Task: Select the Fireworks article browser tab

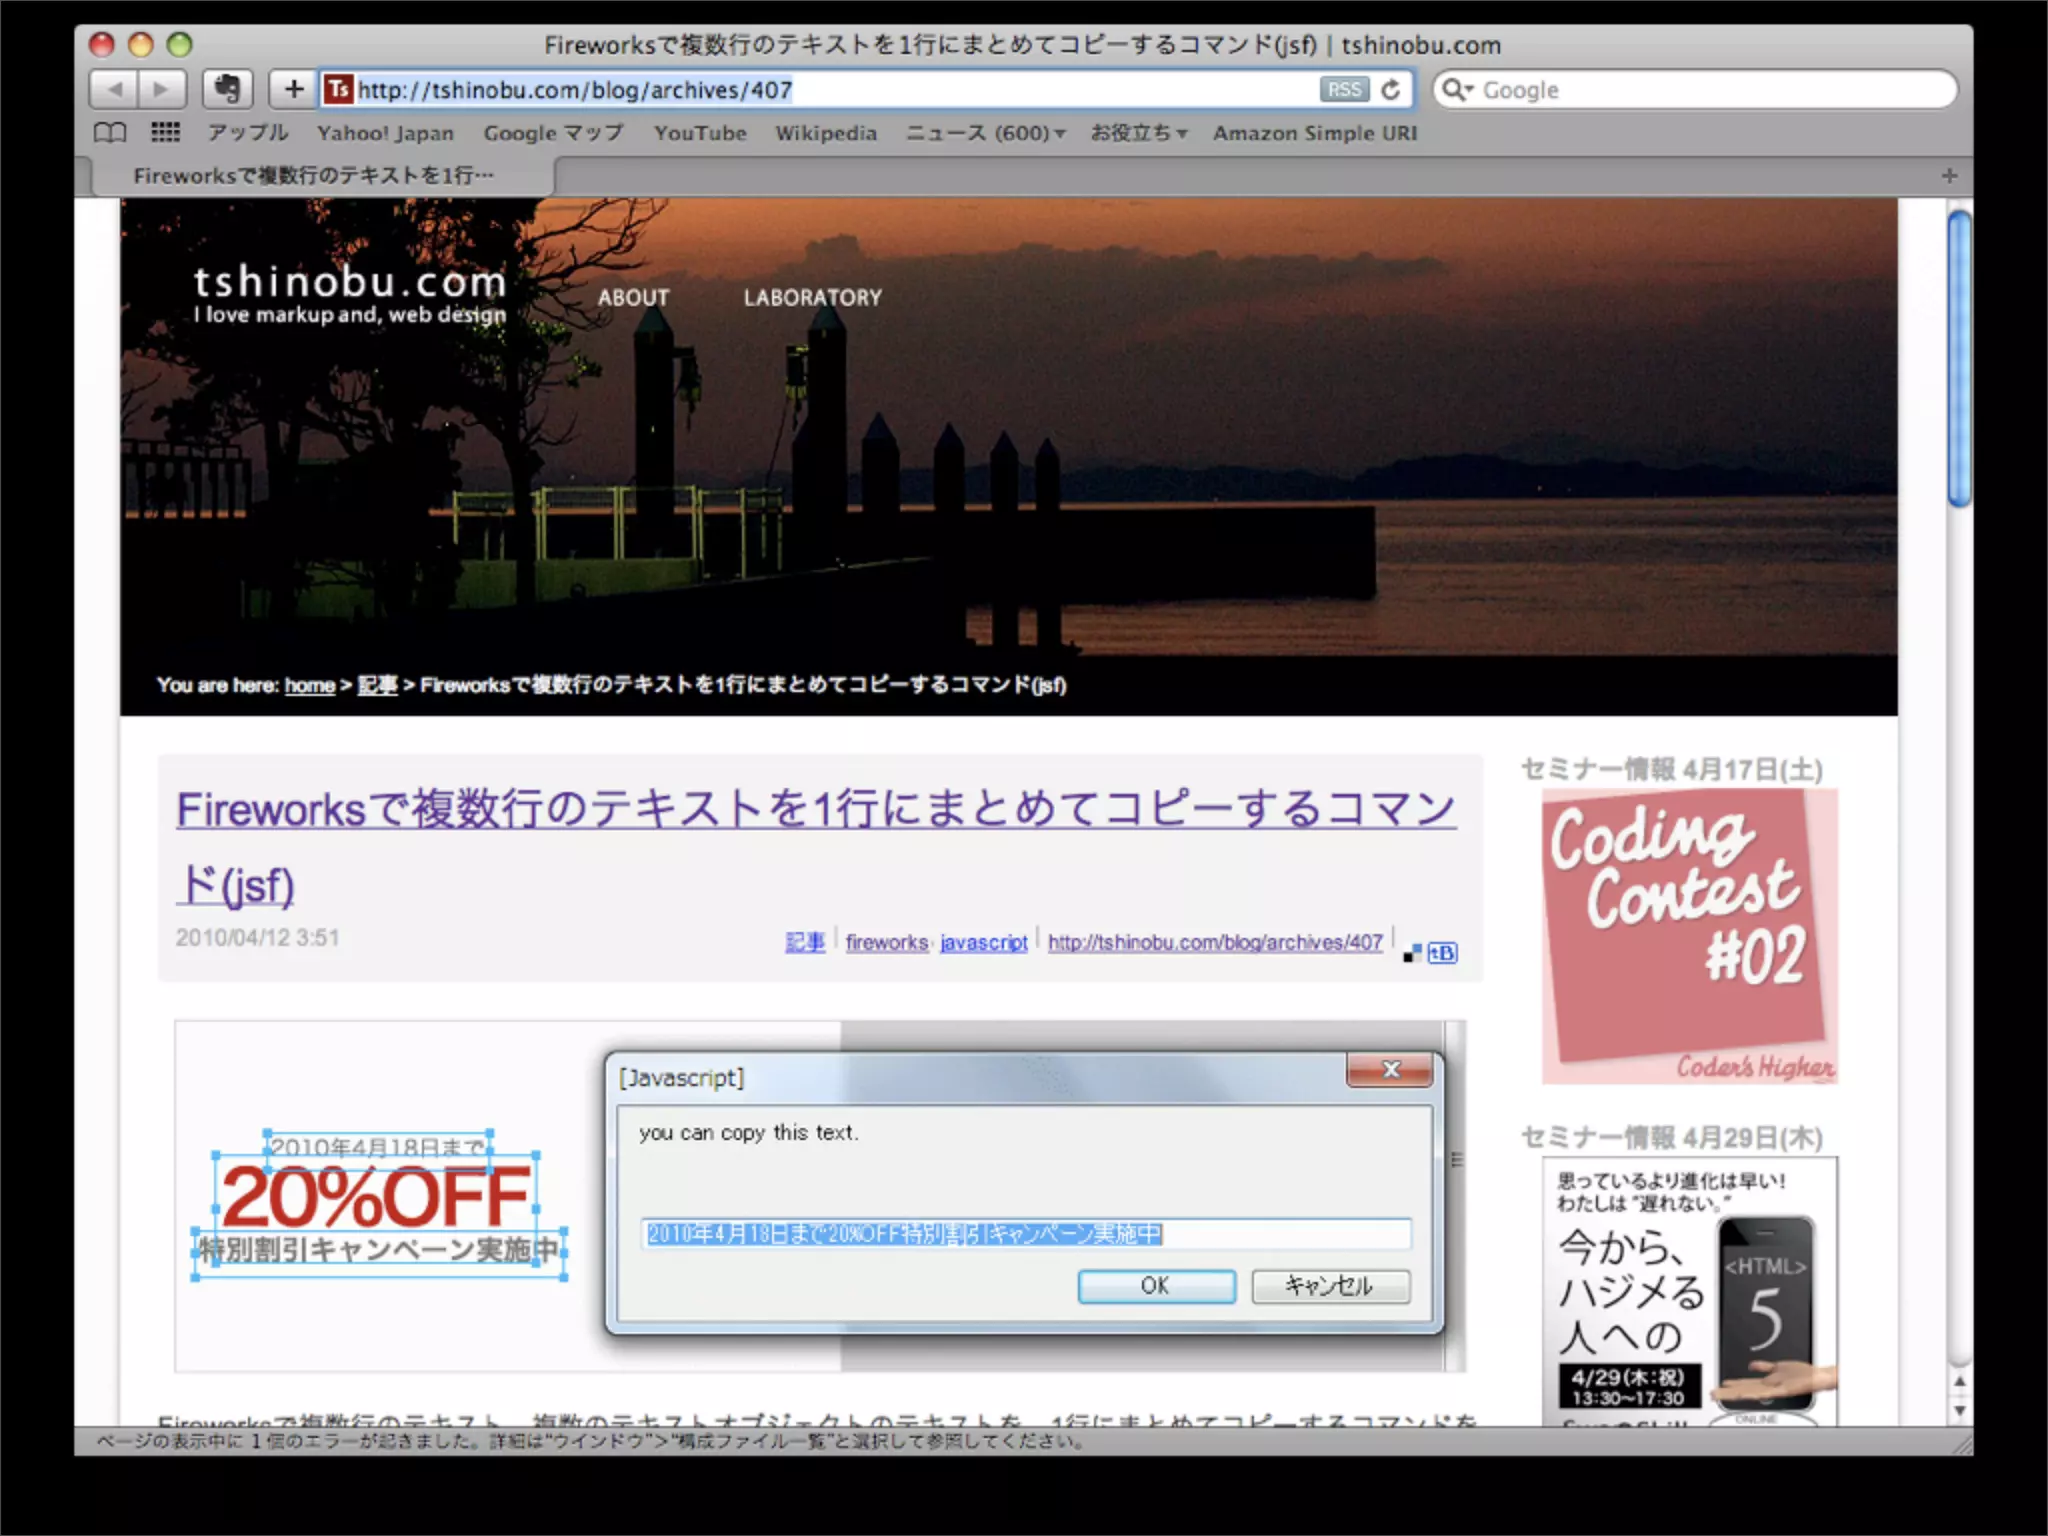Action: (x=314, y=176)
